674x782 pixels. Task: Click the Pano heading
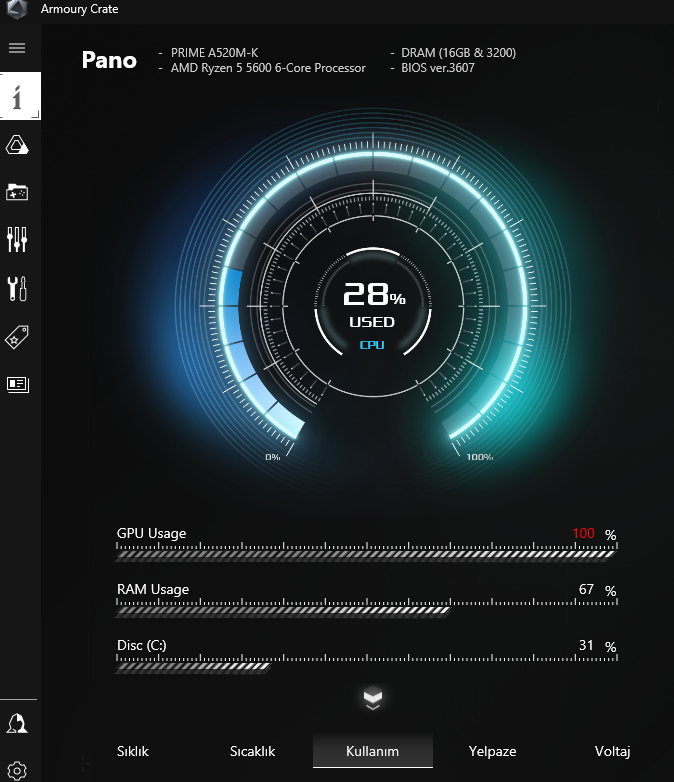(x=109, y=60)
